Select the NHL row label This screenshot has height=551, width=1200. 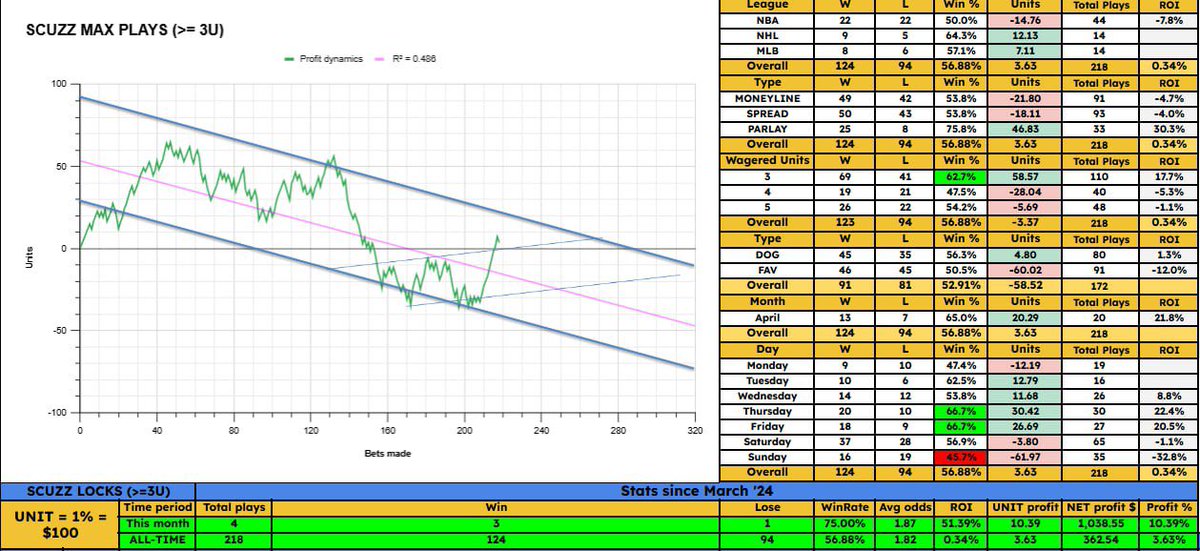[x=768, y=37]
